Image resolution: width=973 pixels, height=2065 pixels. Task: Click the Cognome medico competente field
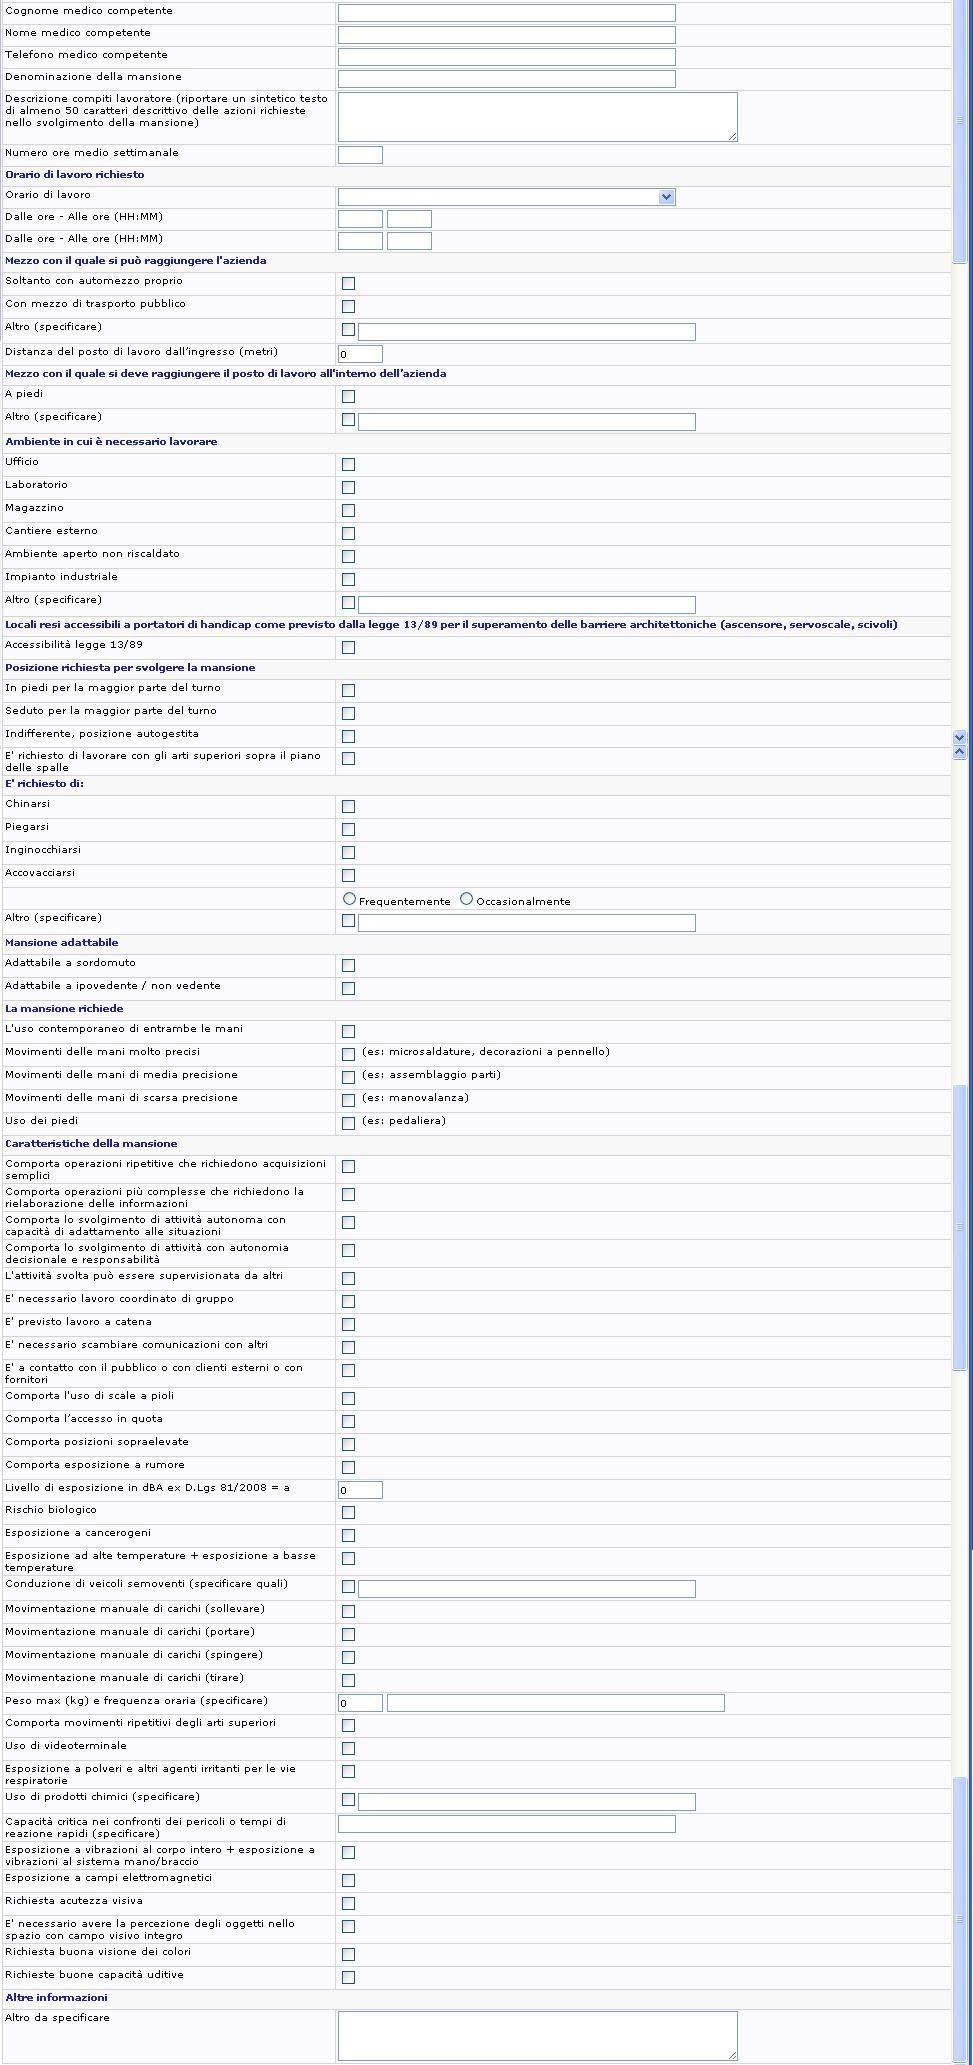pyautogui.click(x=506, y=13)
